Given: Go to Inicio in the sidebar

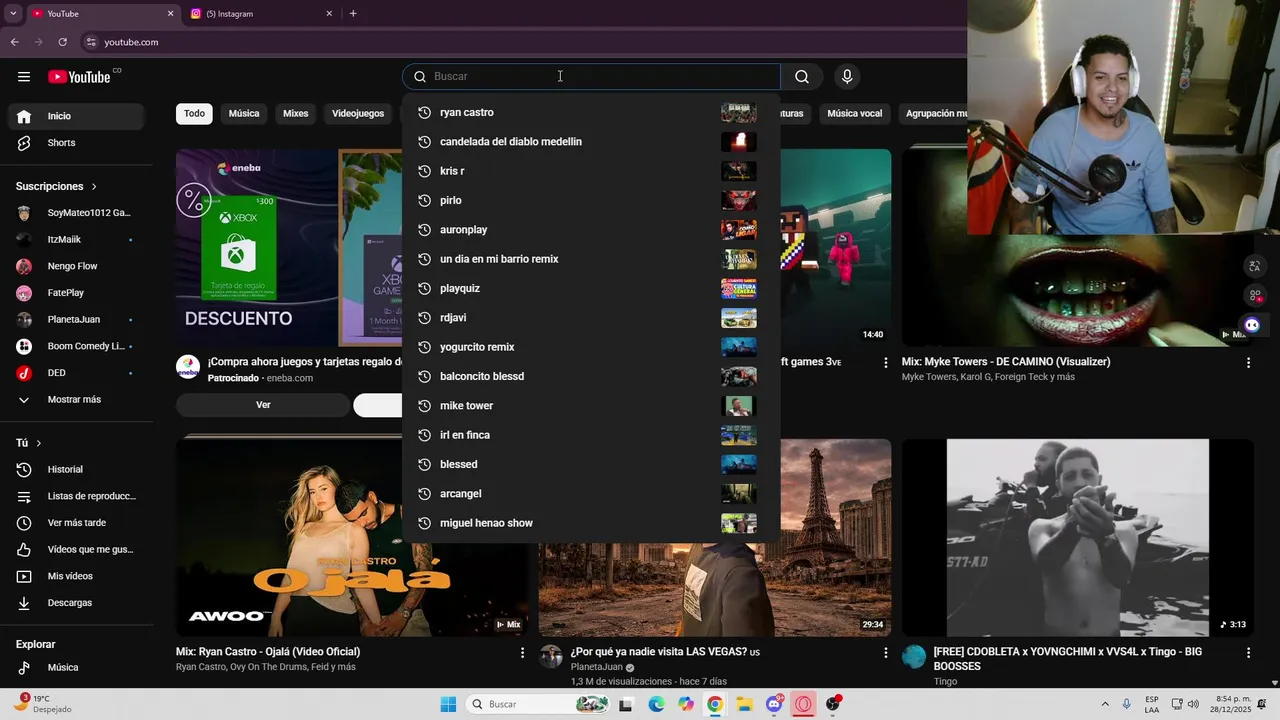Looking at the screenshot, I should 76,116.
